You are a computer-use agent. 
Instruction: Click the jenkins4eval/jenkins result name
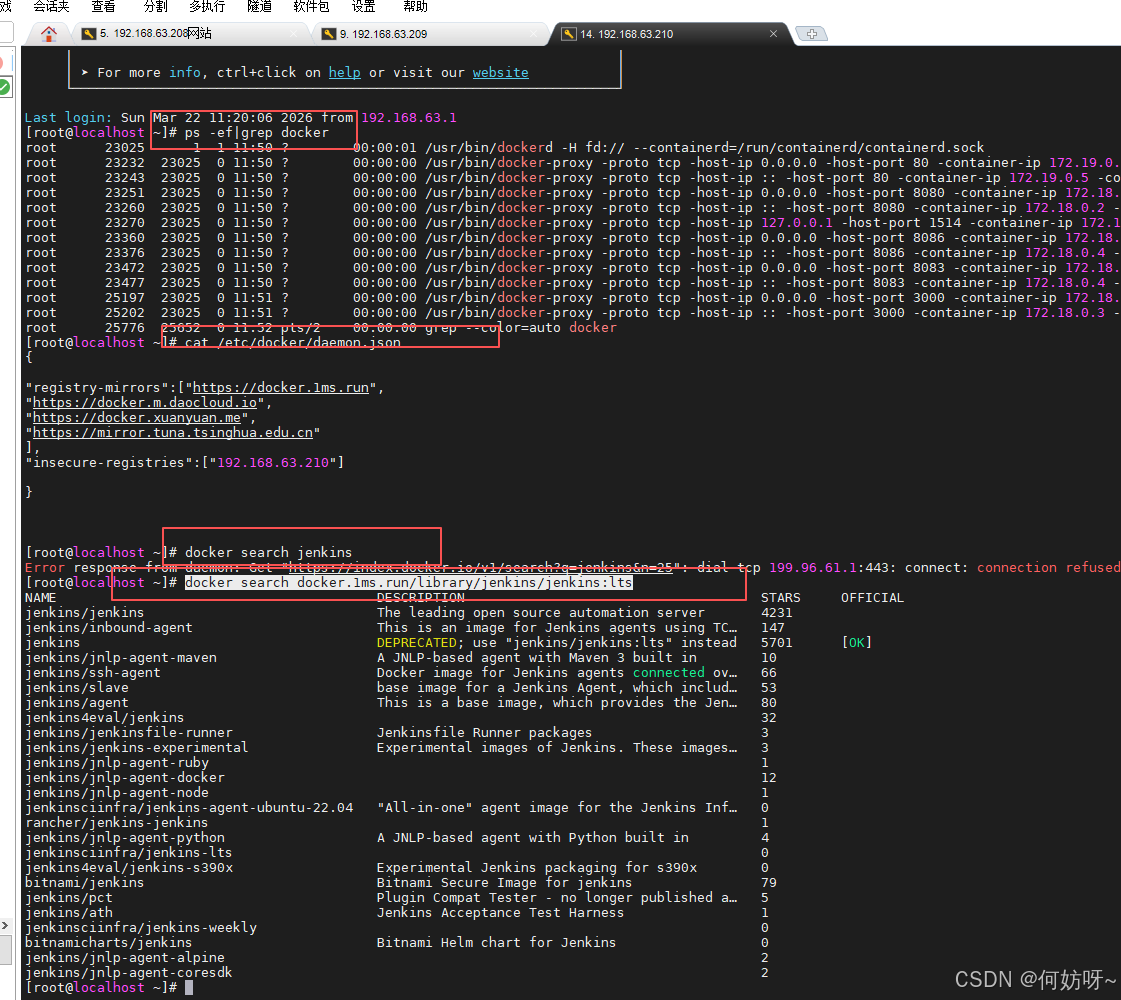pos(104,718)
